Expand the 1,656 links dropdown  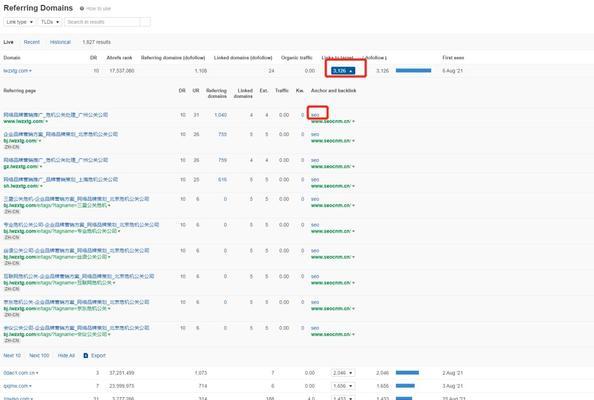tap(343, 386)
